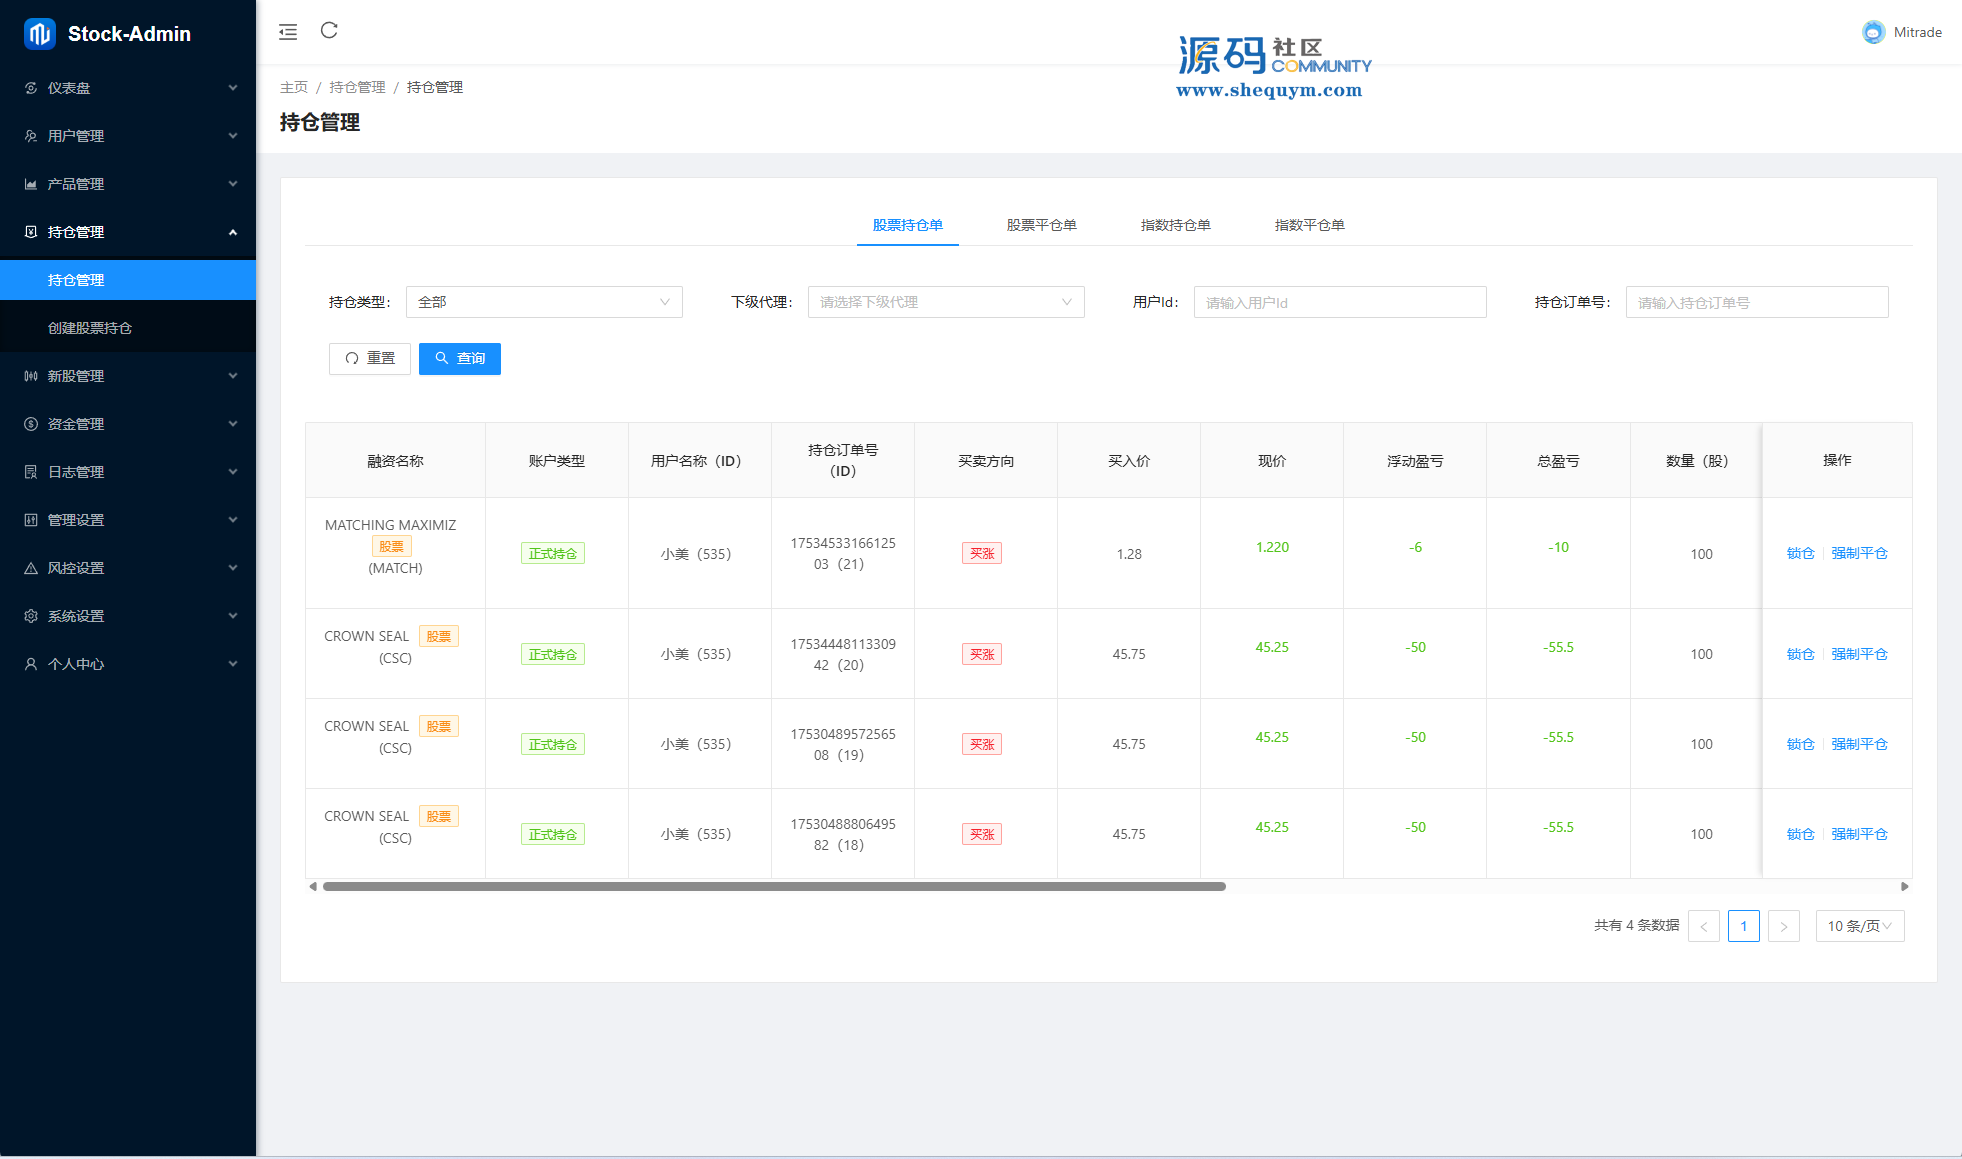Click the 系统设置 gear icon

[31, 616]
